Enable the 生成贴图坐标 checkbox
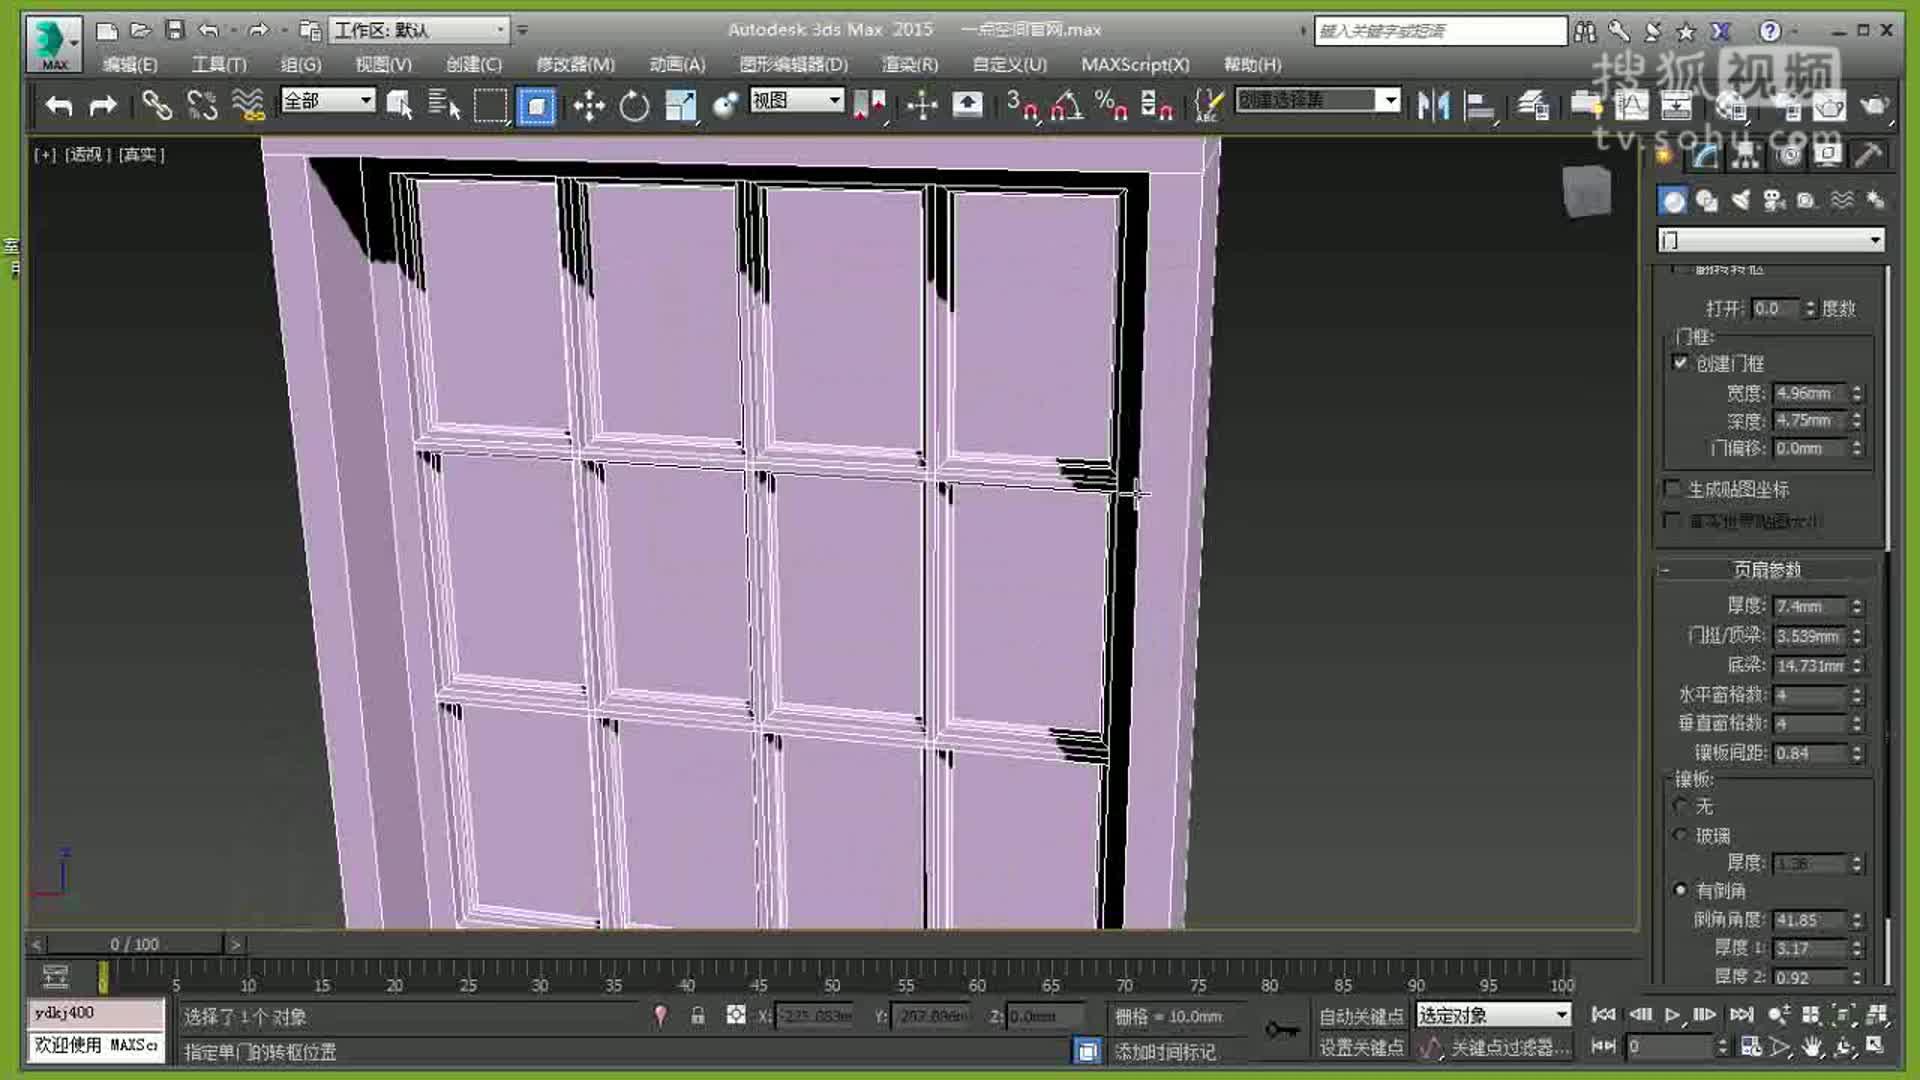1920x1080 pixels. coord(1672,488)
